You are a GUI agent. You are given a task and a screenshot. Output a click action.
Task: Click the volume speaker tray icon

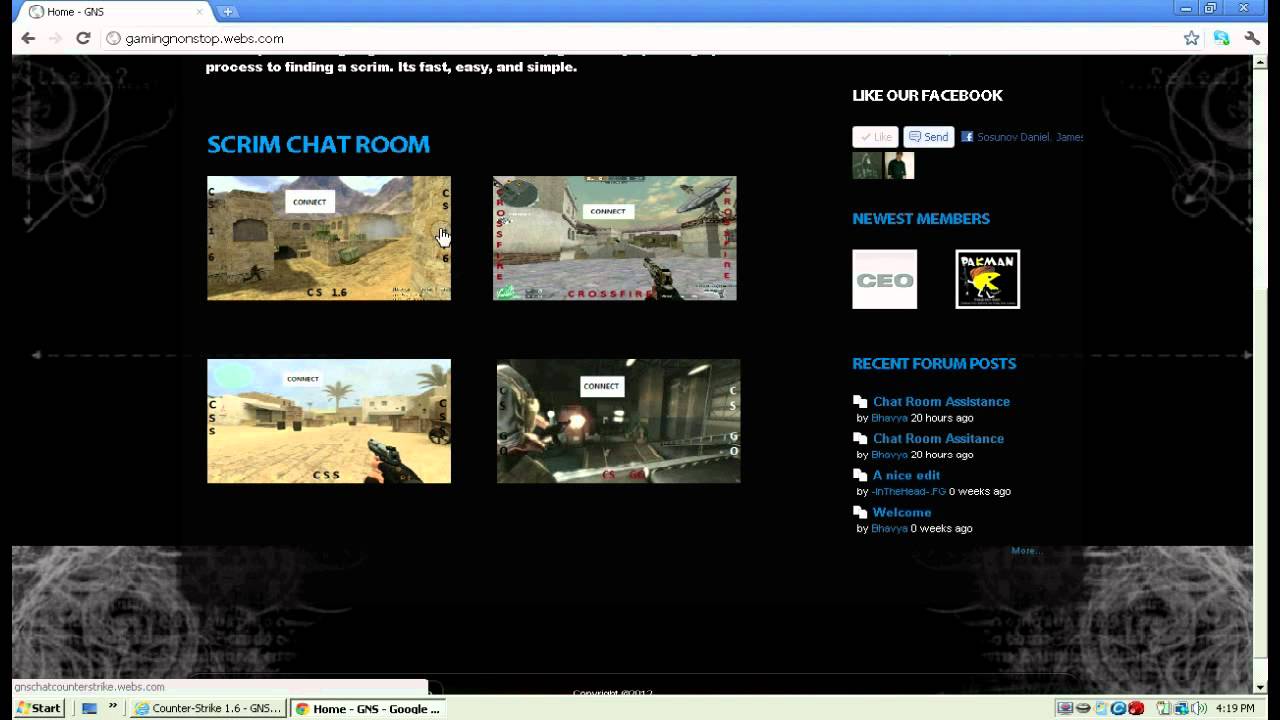(1199, 708)
